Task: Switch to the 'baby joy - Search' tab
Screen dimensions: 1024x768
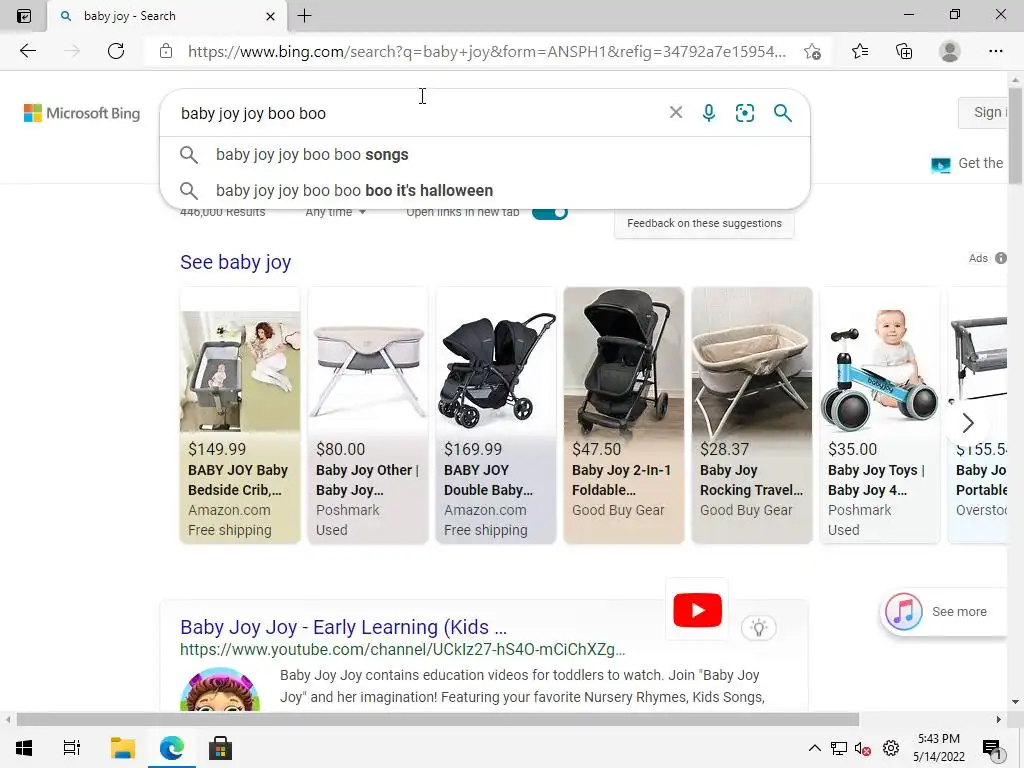Action: tap(167, 16)
